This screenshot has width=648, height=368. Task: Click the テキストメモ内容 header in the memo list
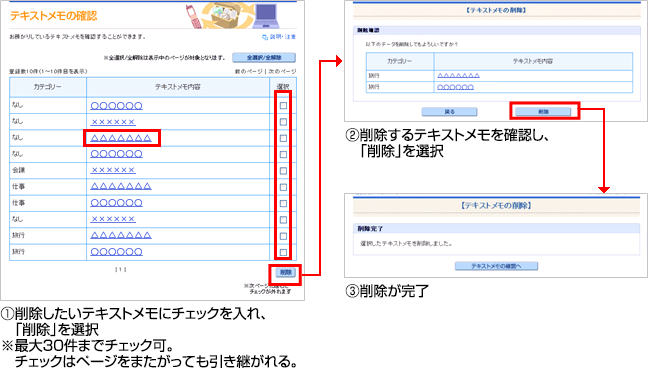[x=178, y=87]
